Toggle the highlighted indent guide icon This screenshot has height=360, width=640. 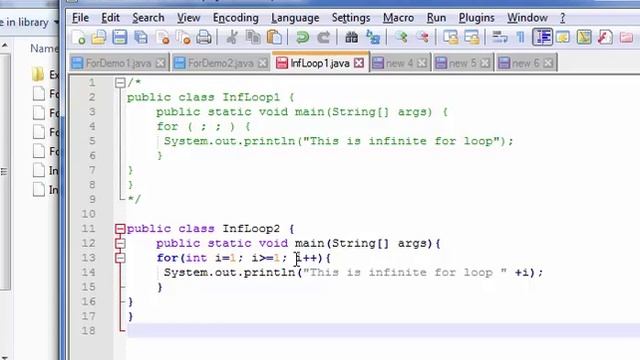542,38
